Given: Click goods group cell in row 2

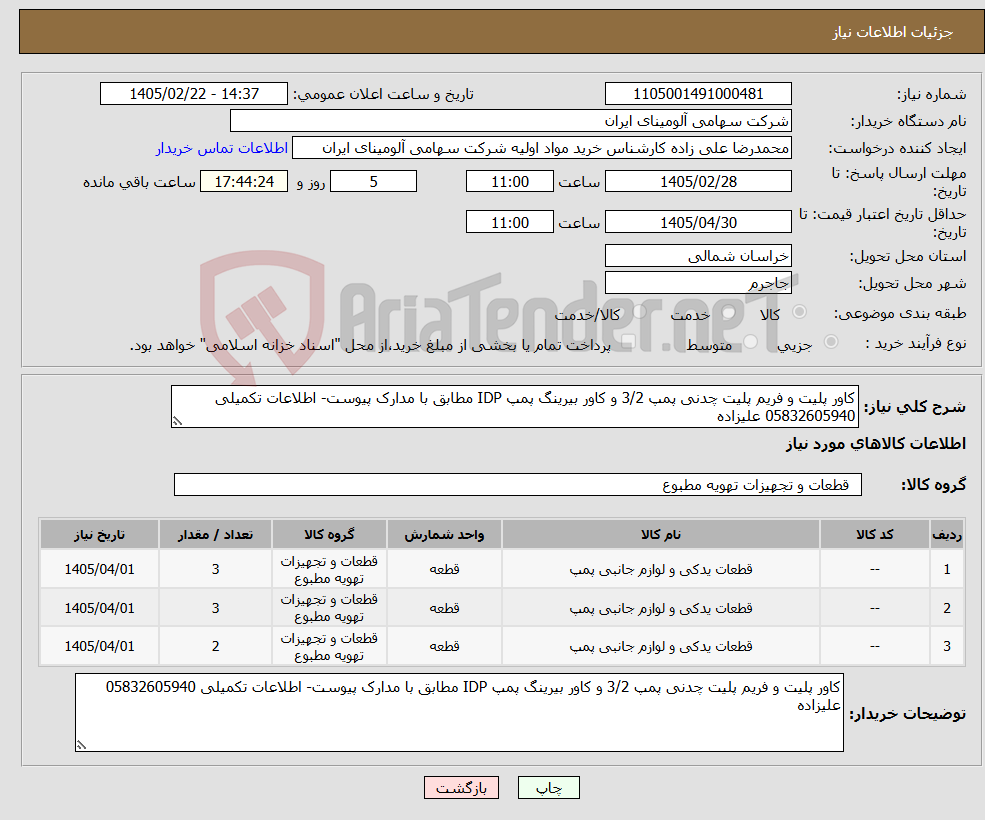Looking at the screenshot, I should click(x=329, y=608).
